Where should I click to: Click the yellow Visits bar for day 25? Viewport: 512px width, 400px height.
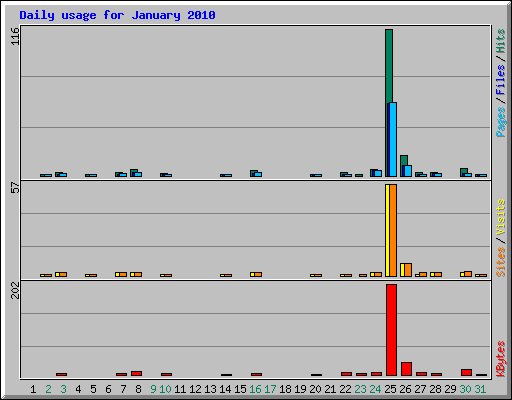pos(387,230)
